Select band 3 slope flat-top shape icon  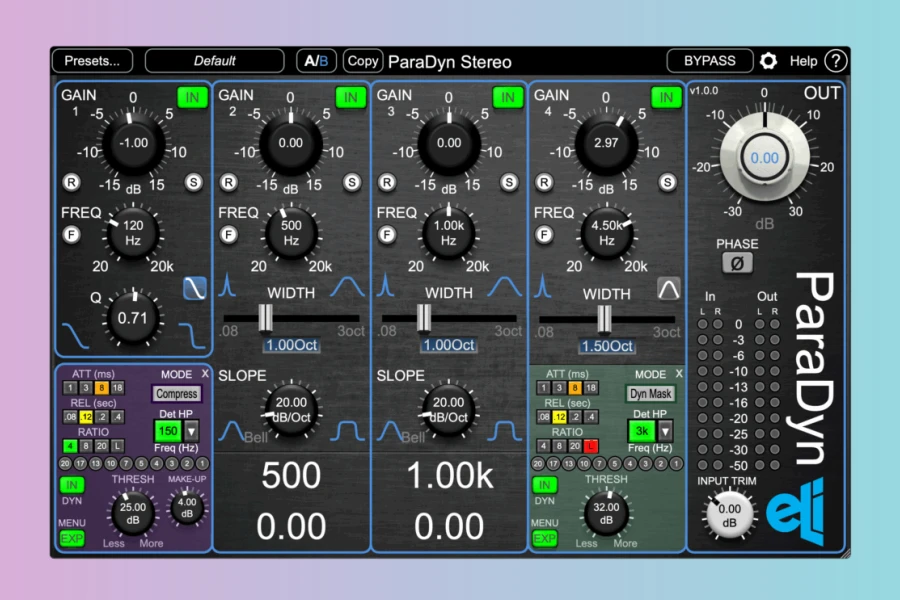coord(505,432)
